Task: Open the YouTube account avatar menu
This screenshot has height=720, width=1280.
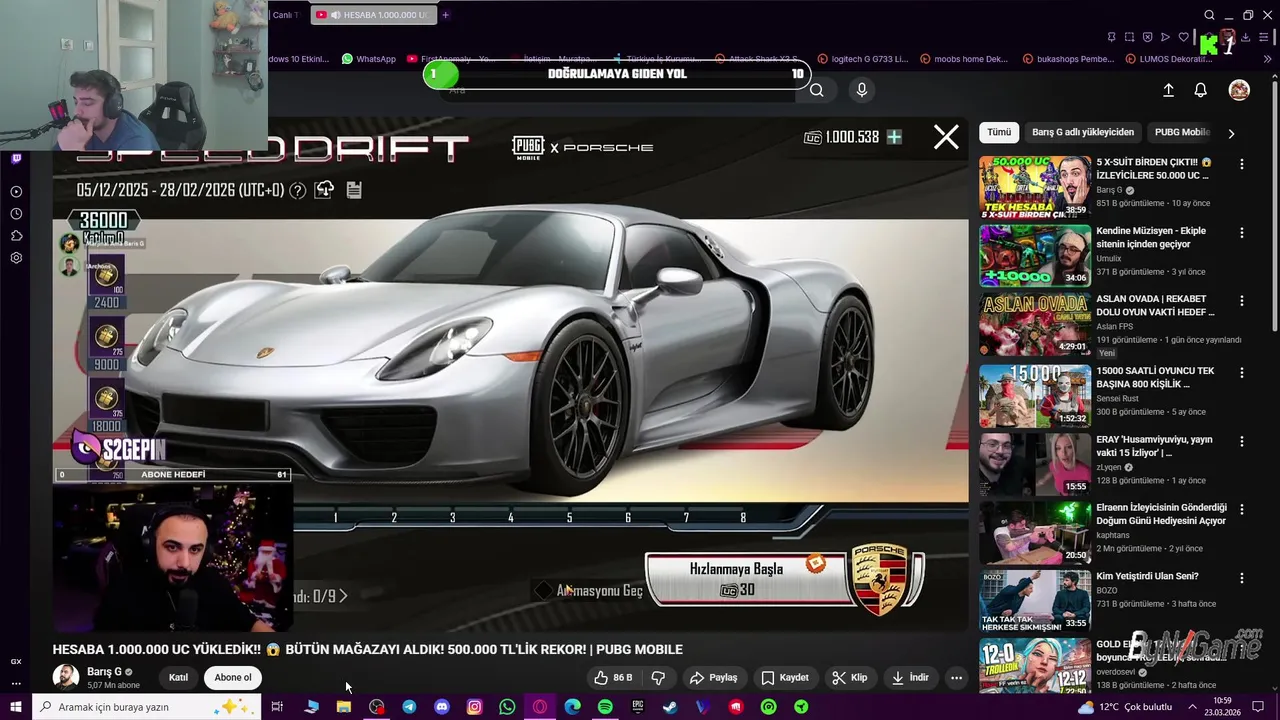Action: click(x=1239, y=90)
